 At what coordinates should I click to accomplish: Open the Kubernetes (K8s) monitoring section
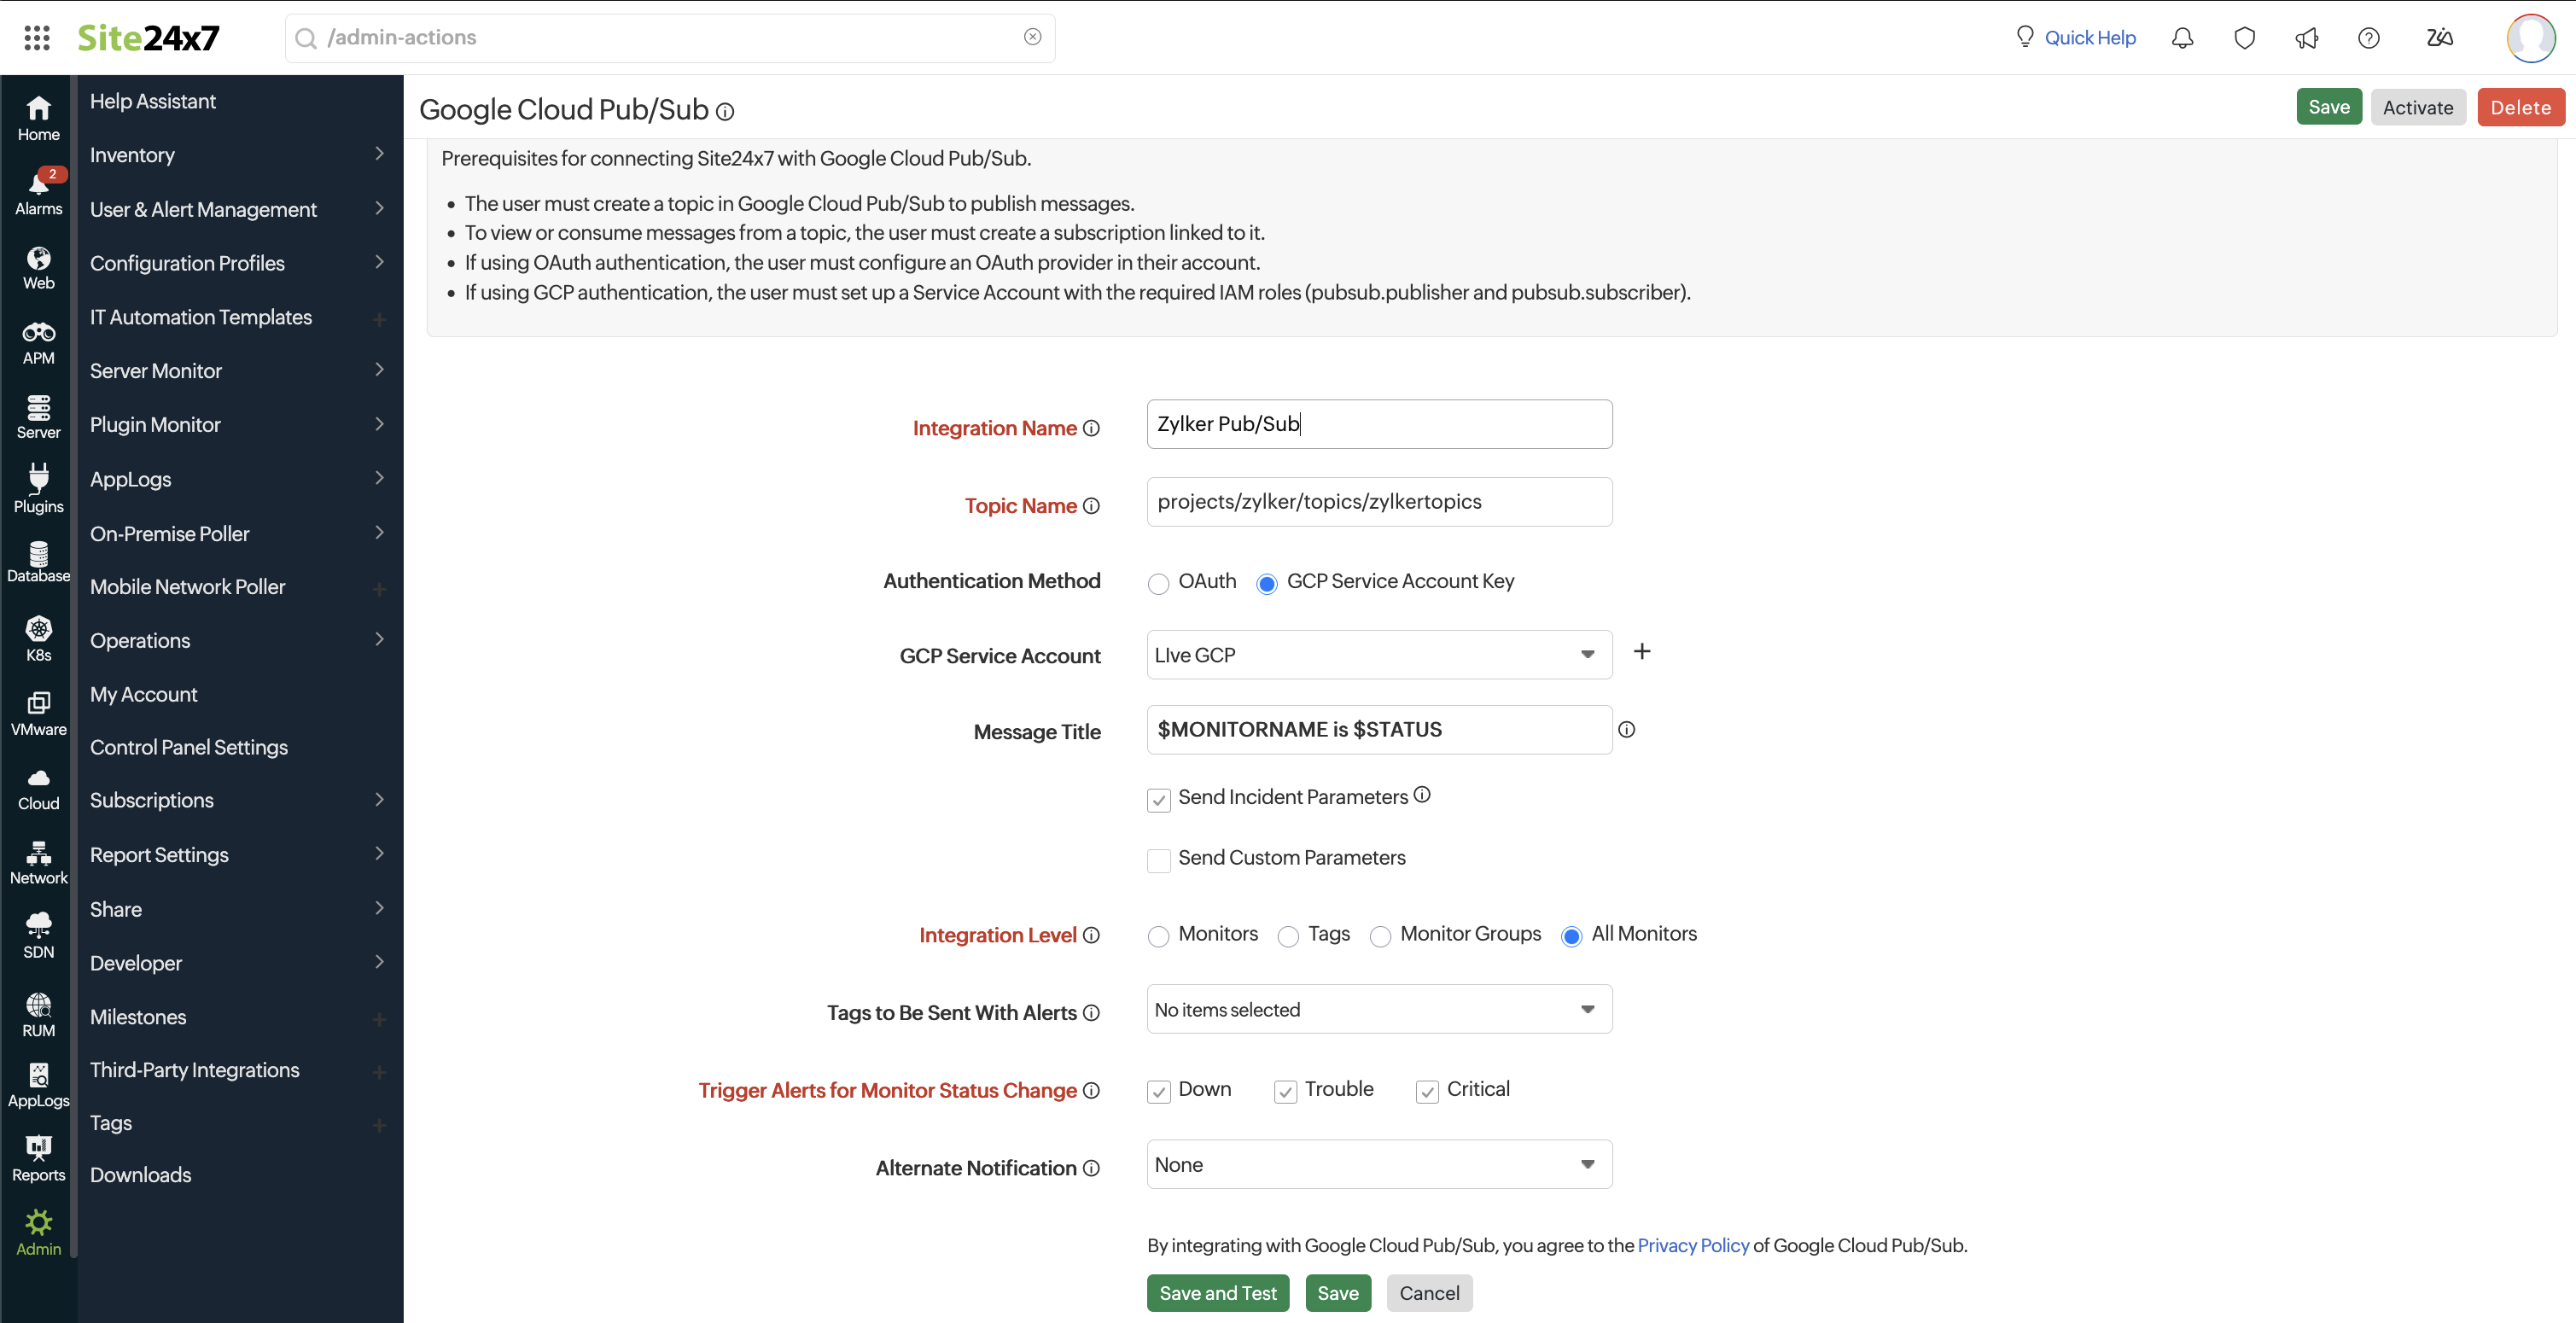coord(38,638)
